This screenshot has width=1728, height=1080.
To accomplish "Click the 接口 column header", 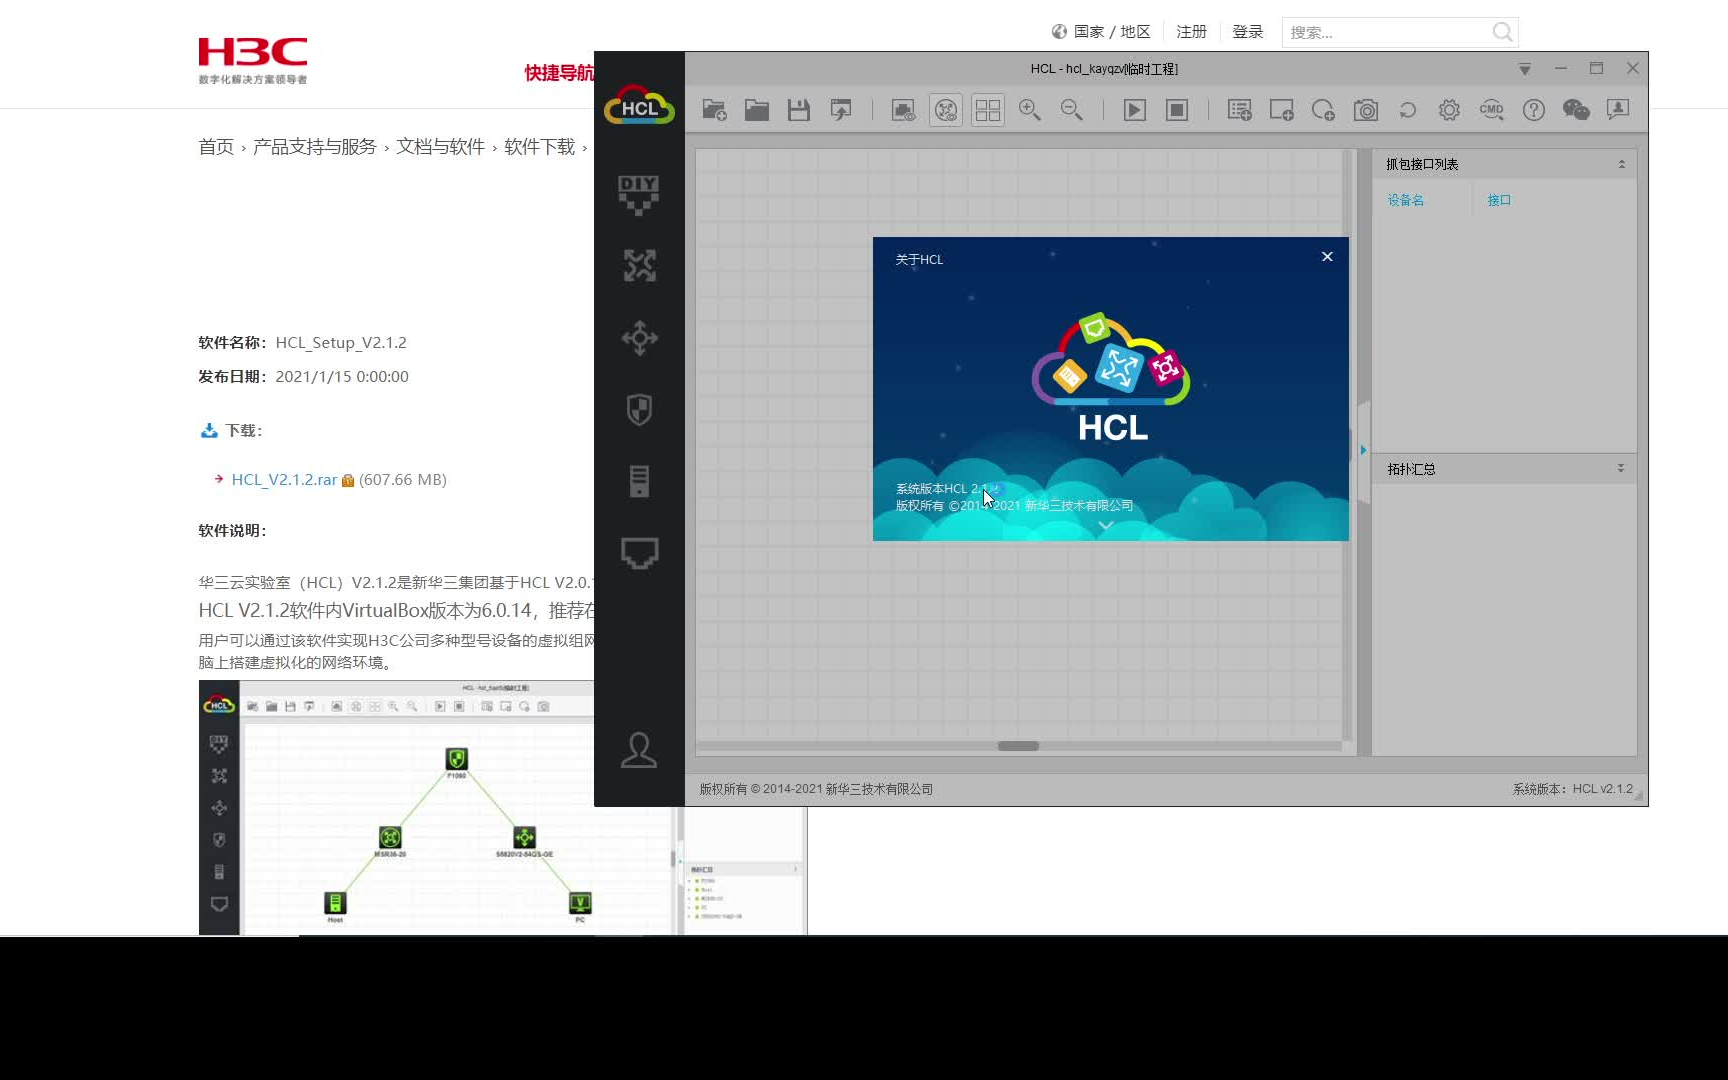I will [x=1499, y=200].
